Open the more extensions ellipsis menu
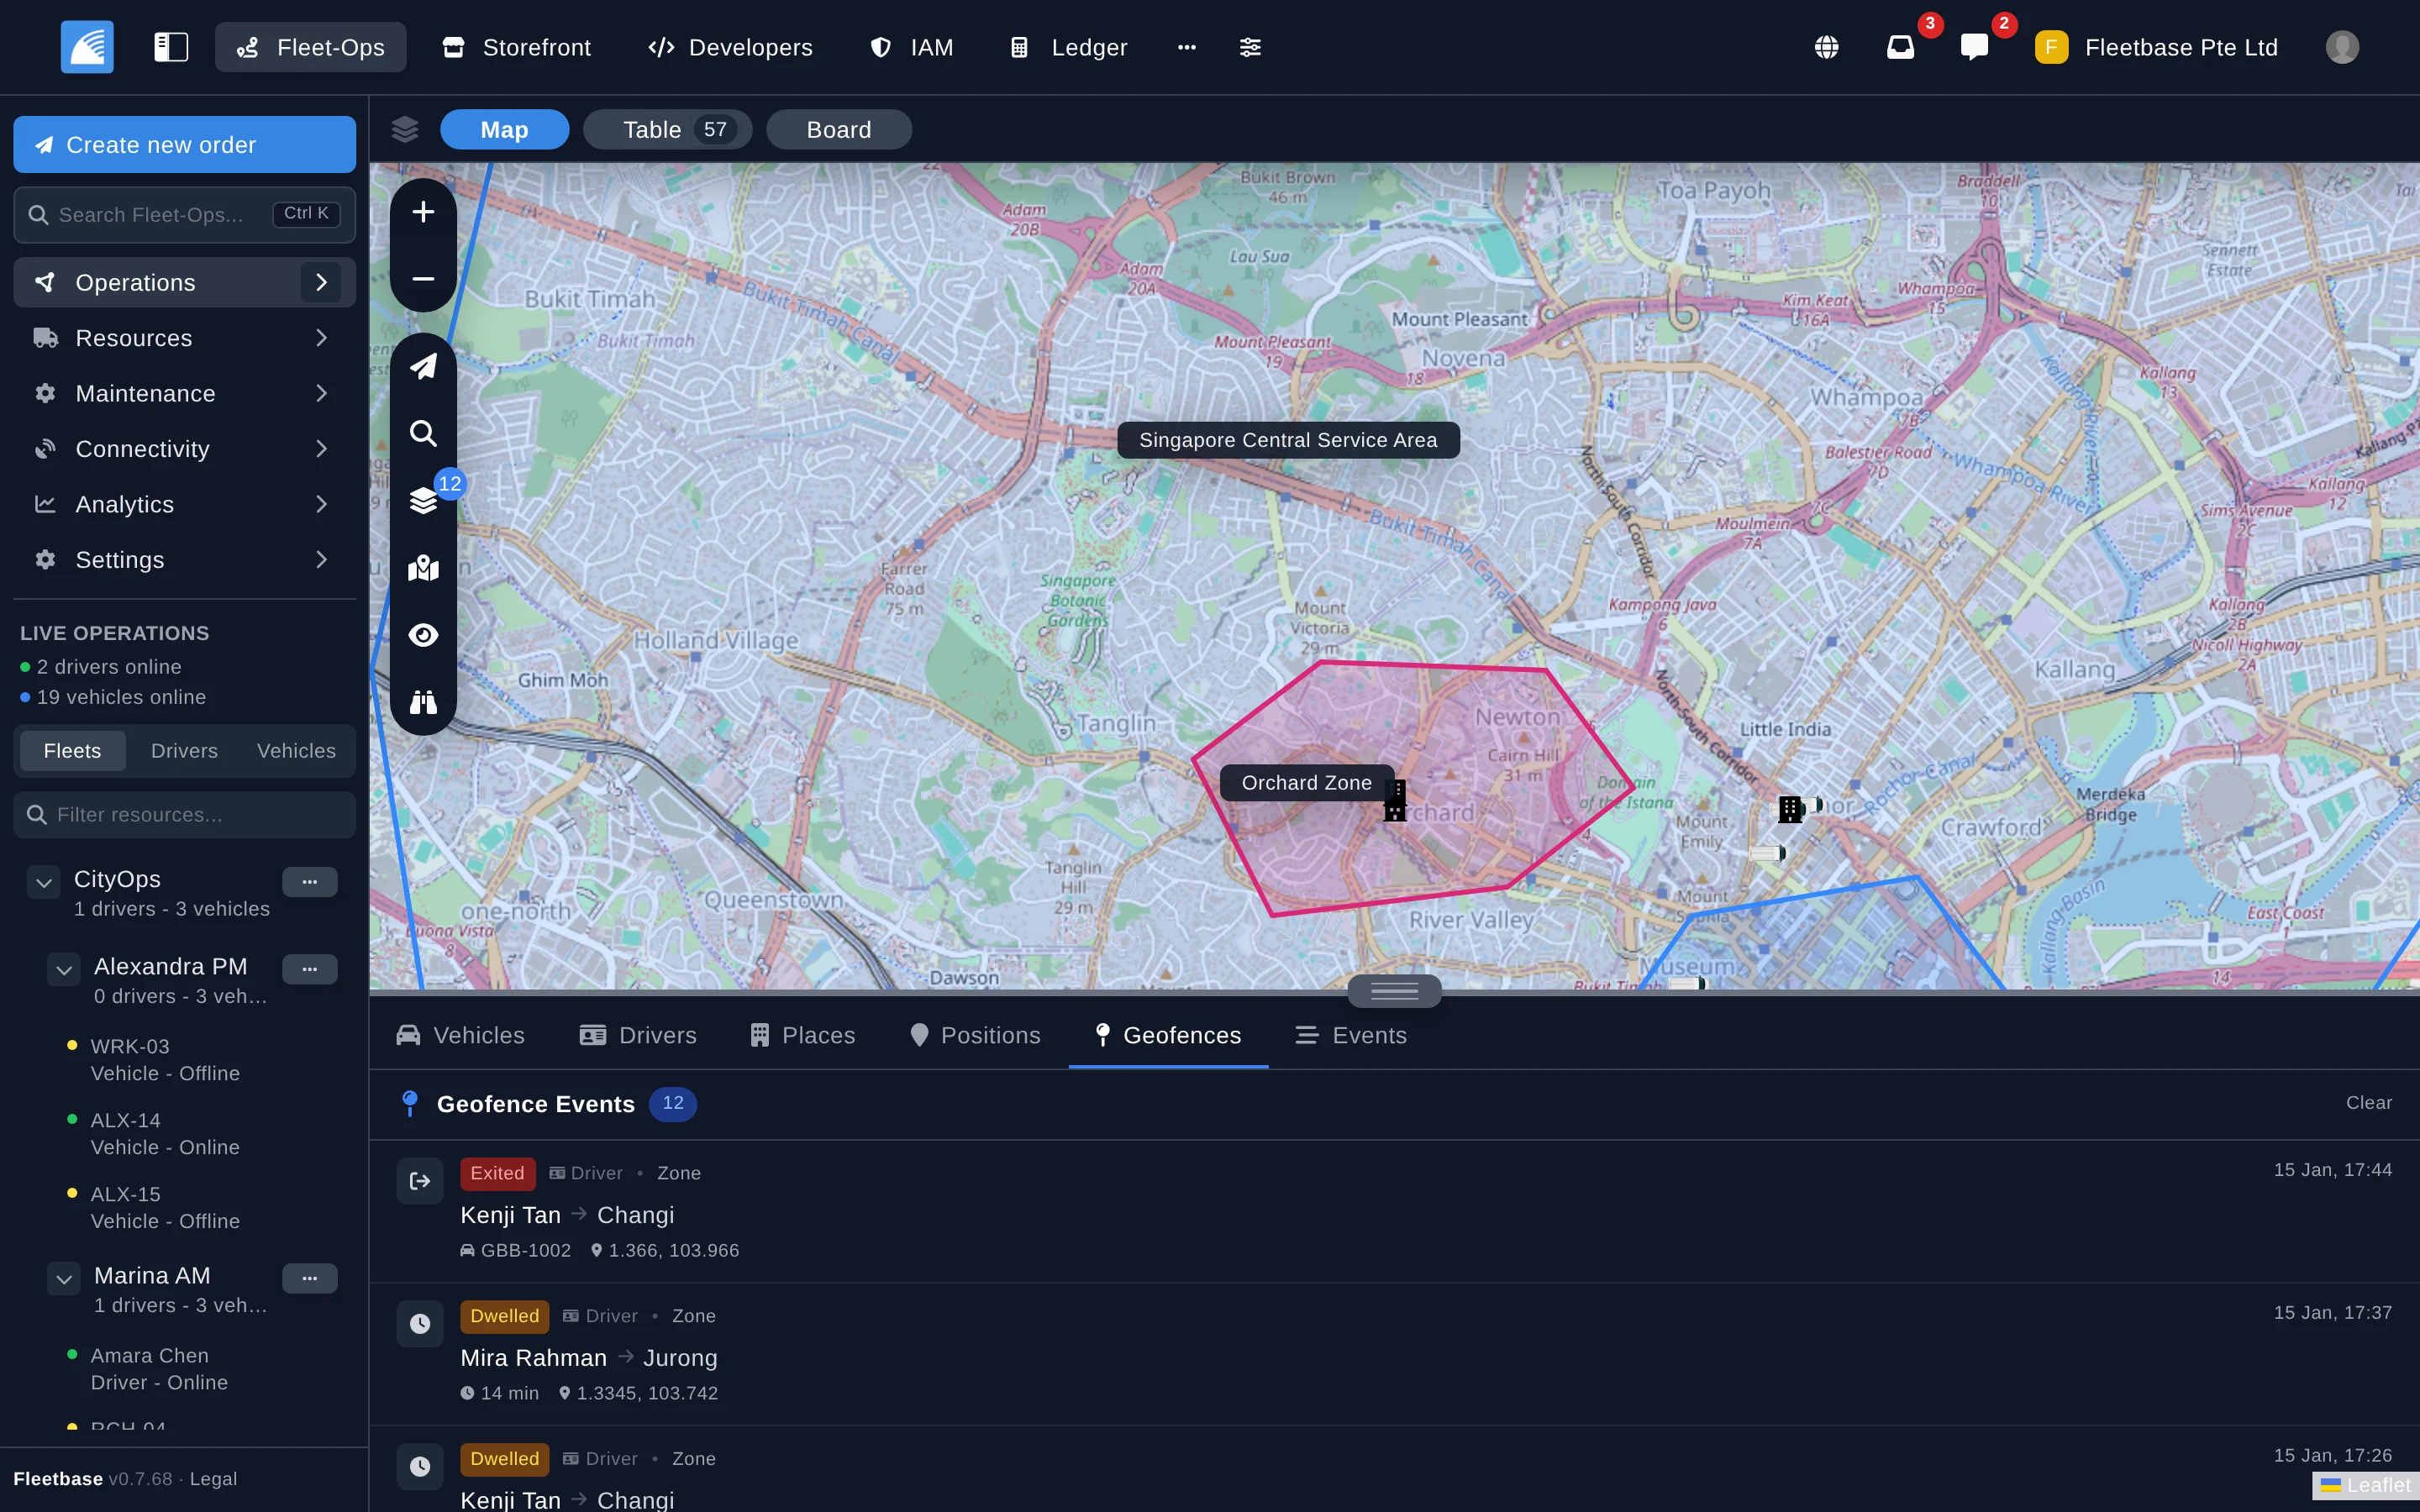 tap(1187, 47)
